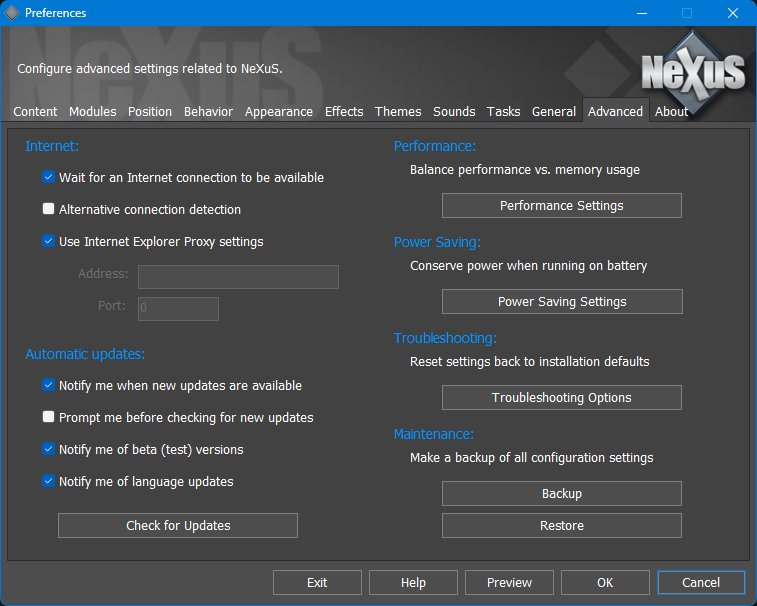Viewport: 757px width, 606px height.
Task: Enable Alternative connection detection
Action: pos(48,209)
